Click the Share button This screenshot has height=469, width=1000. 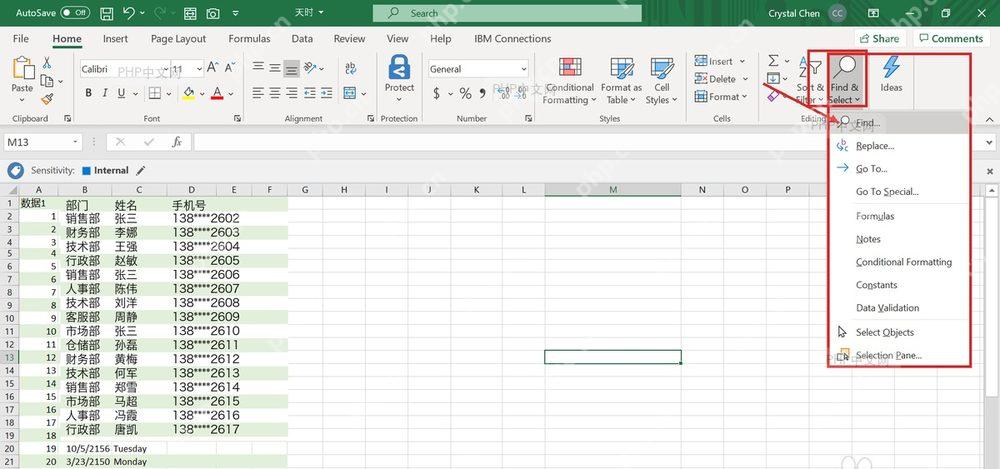[x=880, y=39]
